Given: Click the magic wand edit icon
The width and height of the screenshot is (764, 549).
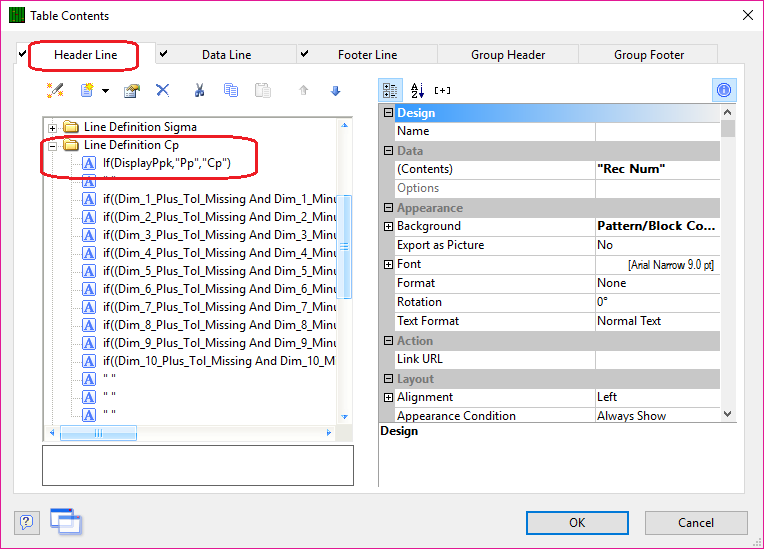Looking at the screenshot, I should [x=55, y=90].
